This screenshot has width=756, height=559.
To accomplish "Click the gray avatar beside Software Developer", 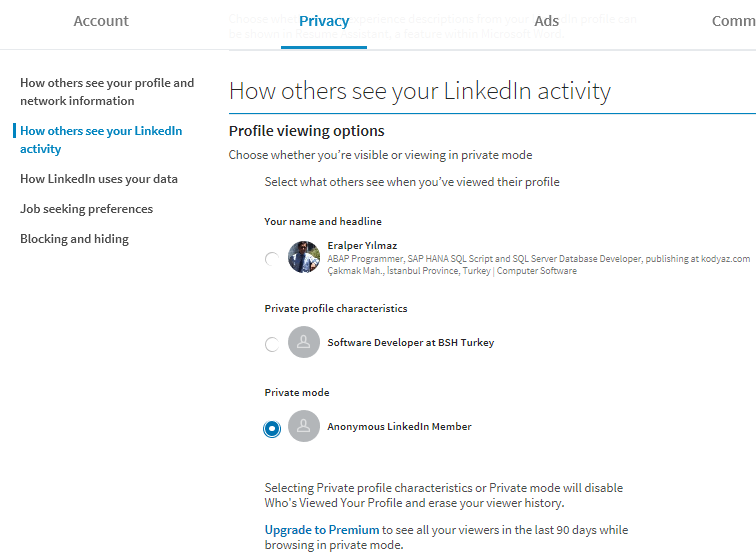I will (x=304, y=342).
